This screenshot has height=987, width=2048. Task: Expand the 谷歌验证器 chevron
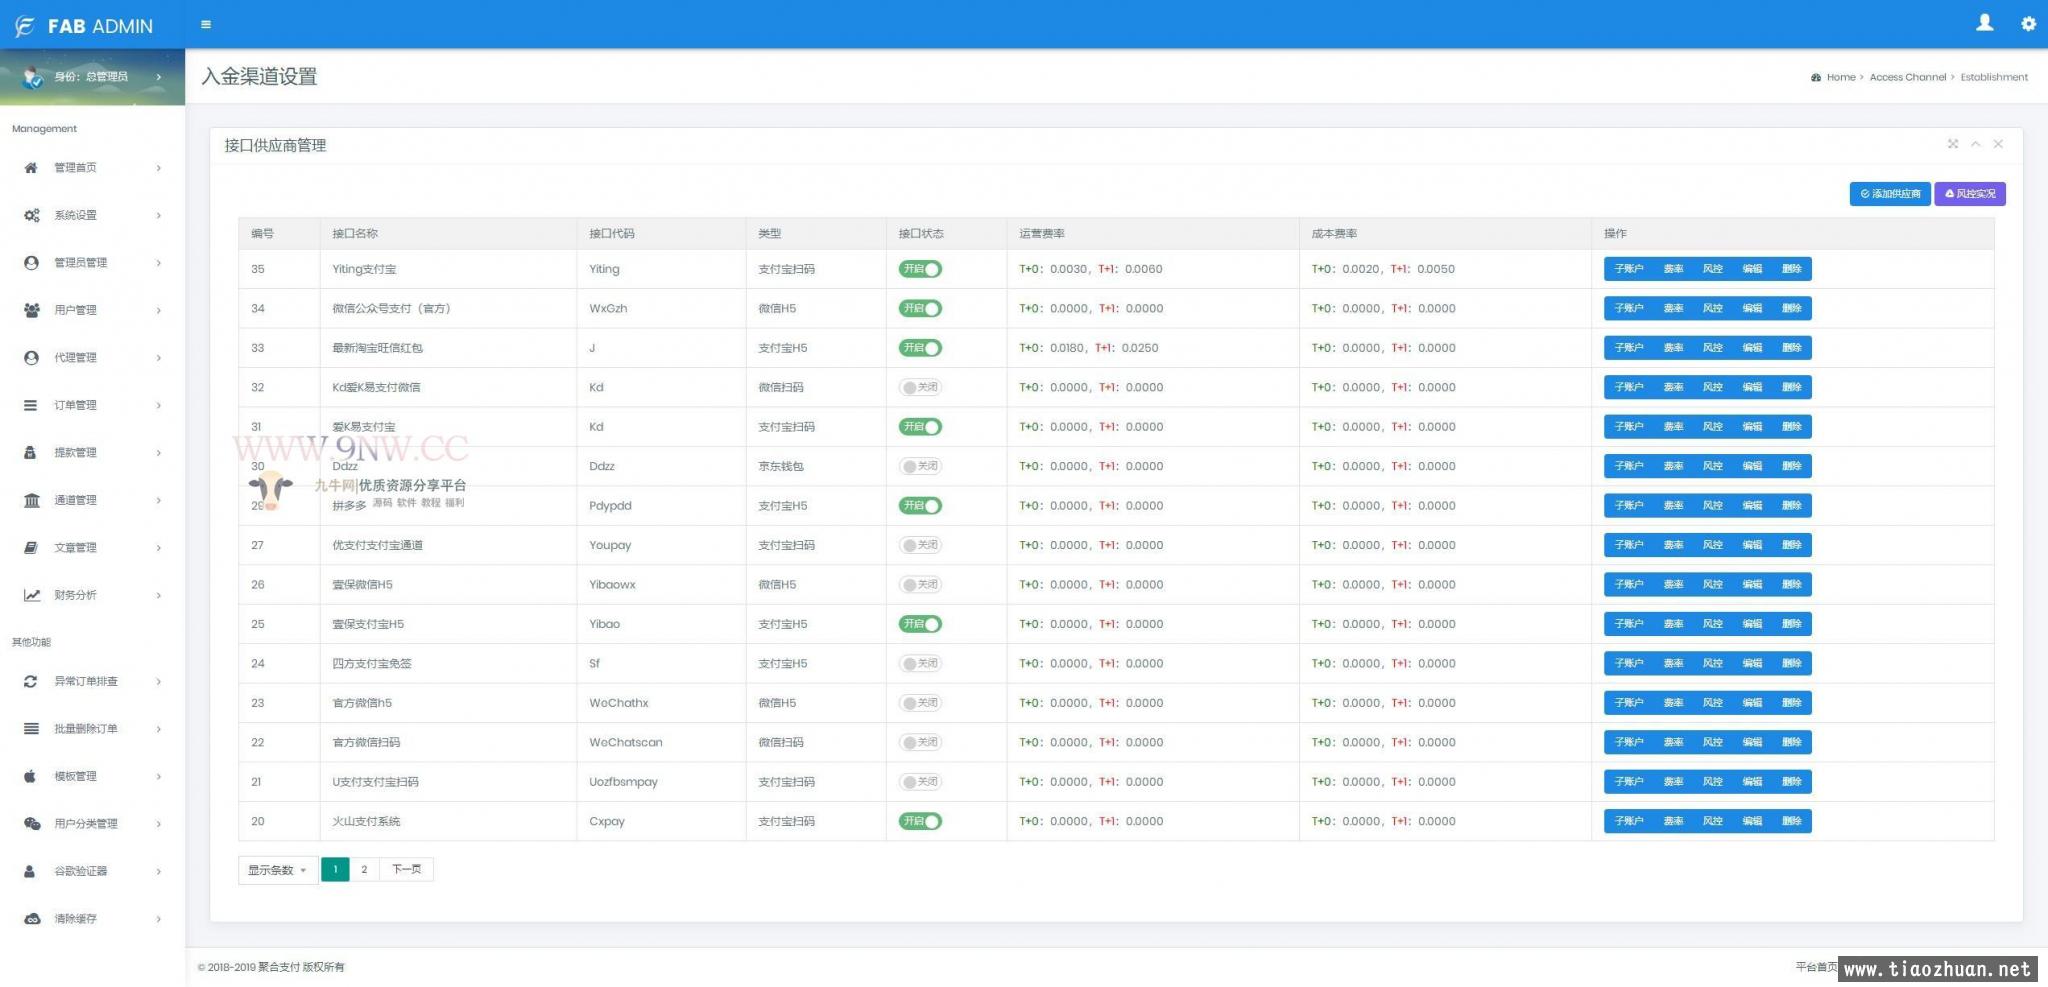pos(159,871)
